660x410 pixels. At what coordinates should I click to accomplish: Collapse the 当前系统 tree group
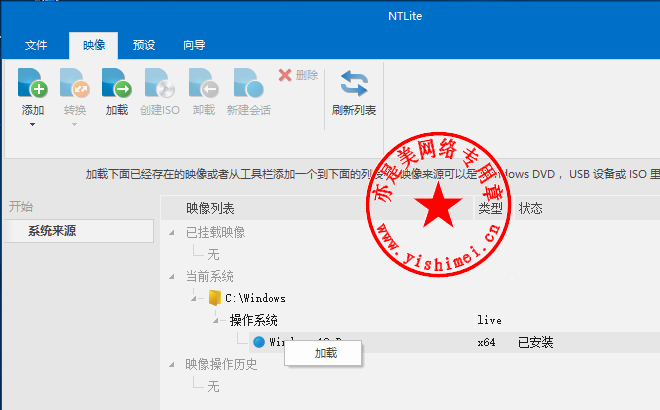click(172, 277)
